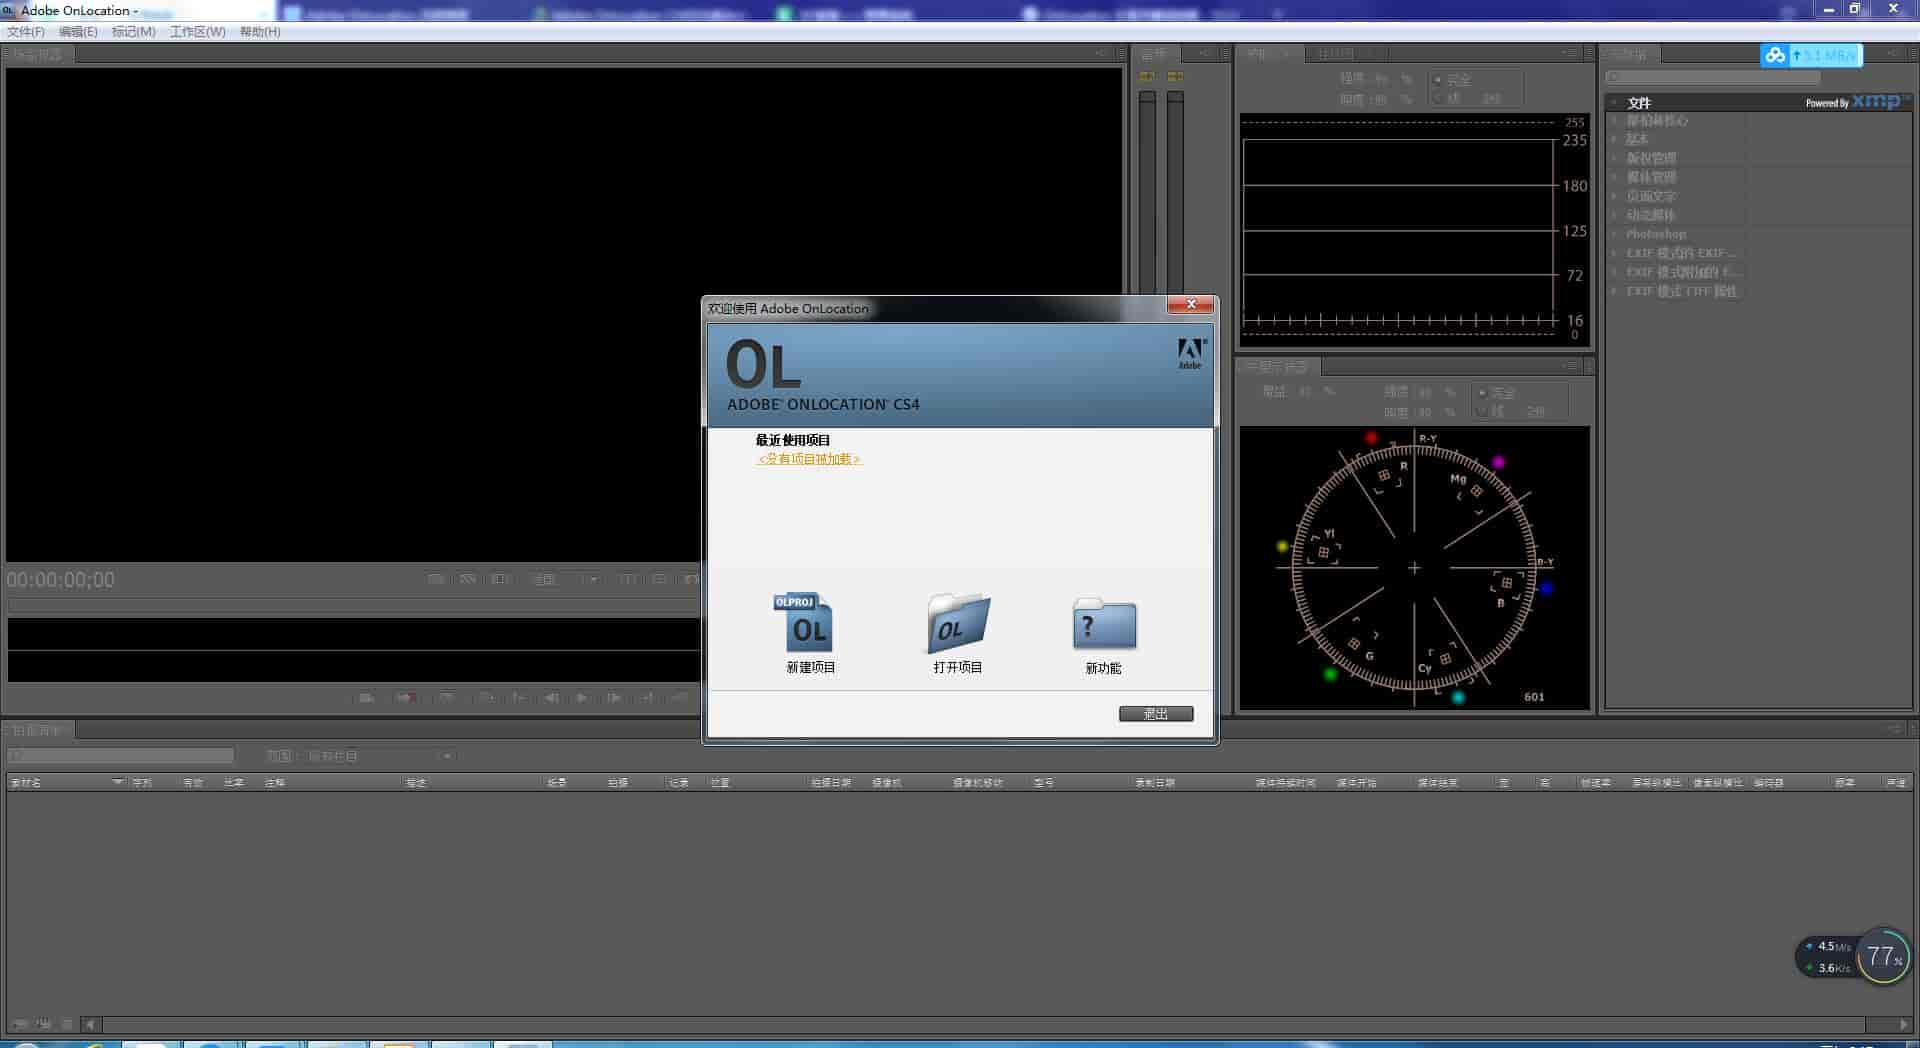Click the red record button below the monitor
1920x1048 pixels.
407,697
